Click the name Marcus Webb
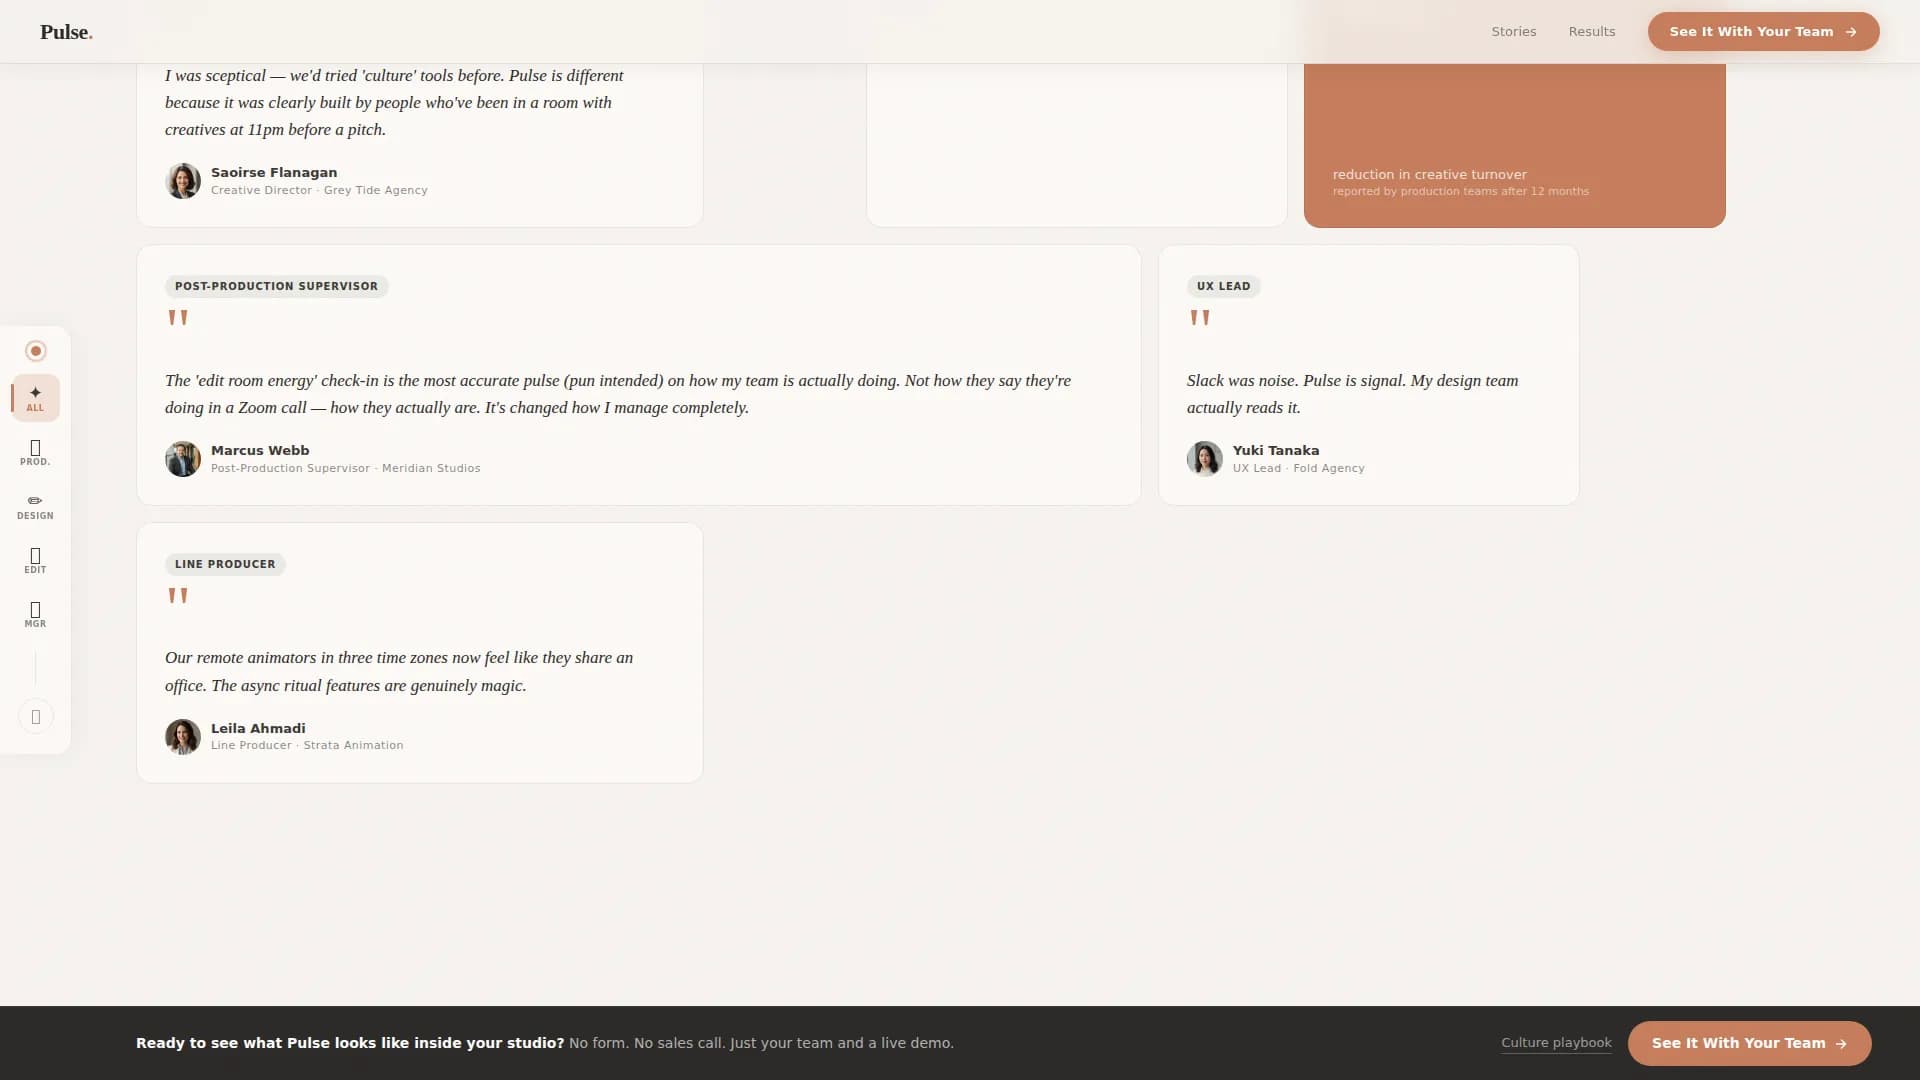 click(260, 451)
